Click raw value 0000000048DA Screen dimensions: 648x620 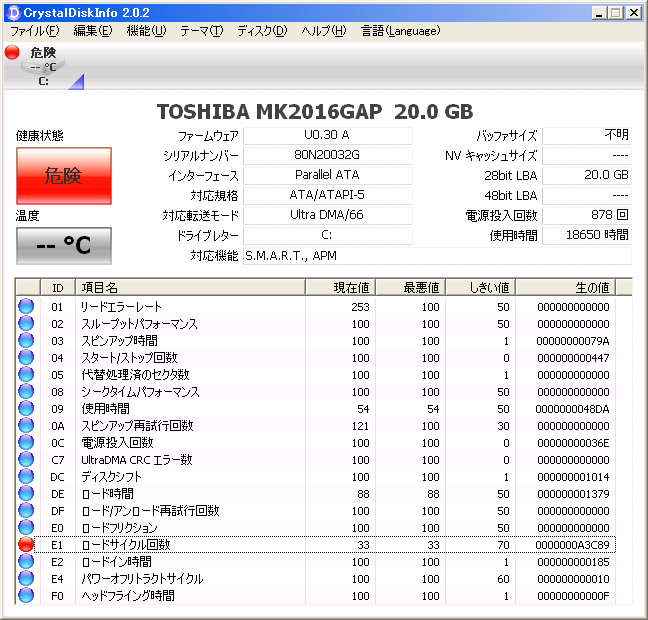573,409
